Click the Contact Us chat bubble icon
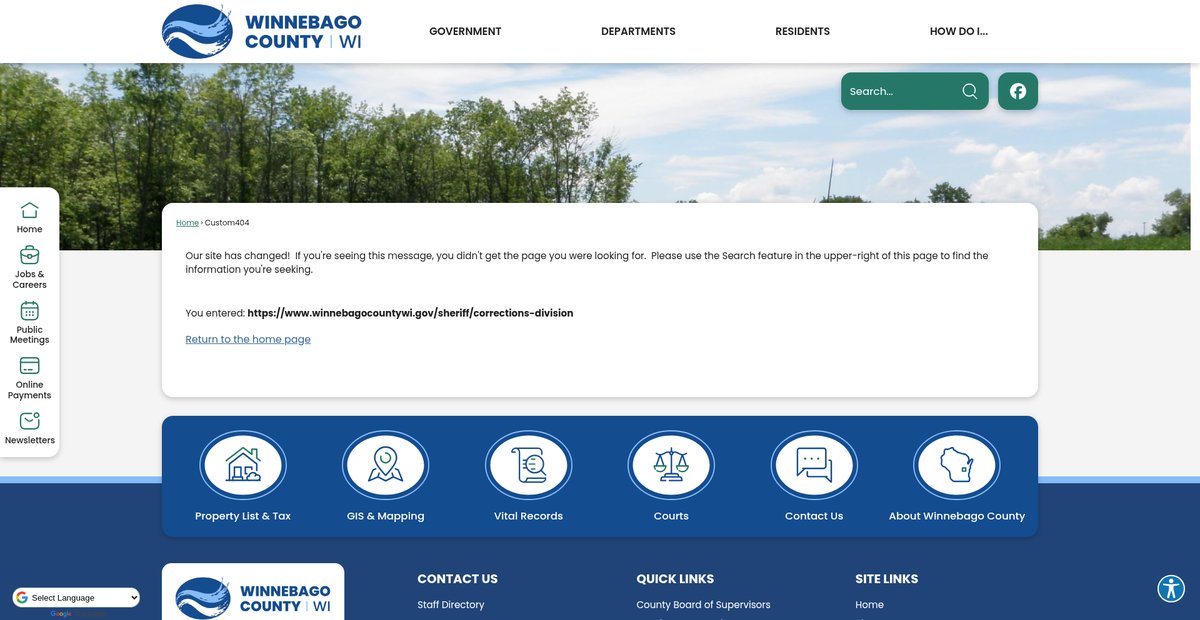This screenshot has width=1200, height=620. pyautogui.click(x=814, y=465)
